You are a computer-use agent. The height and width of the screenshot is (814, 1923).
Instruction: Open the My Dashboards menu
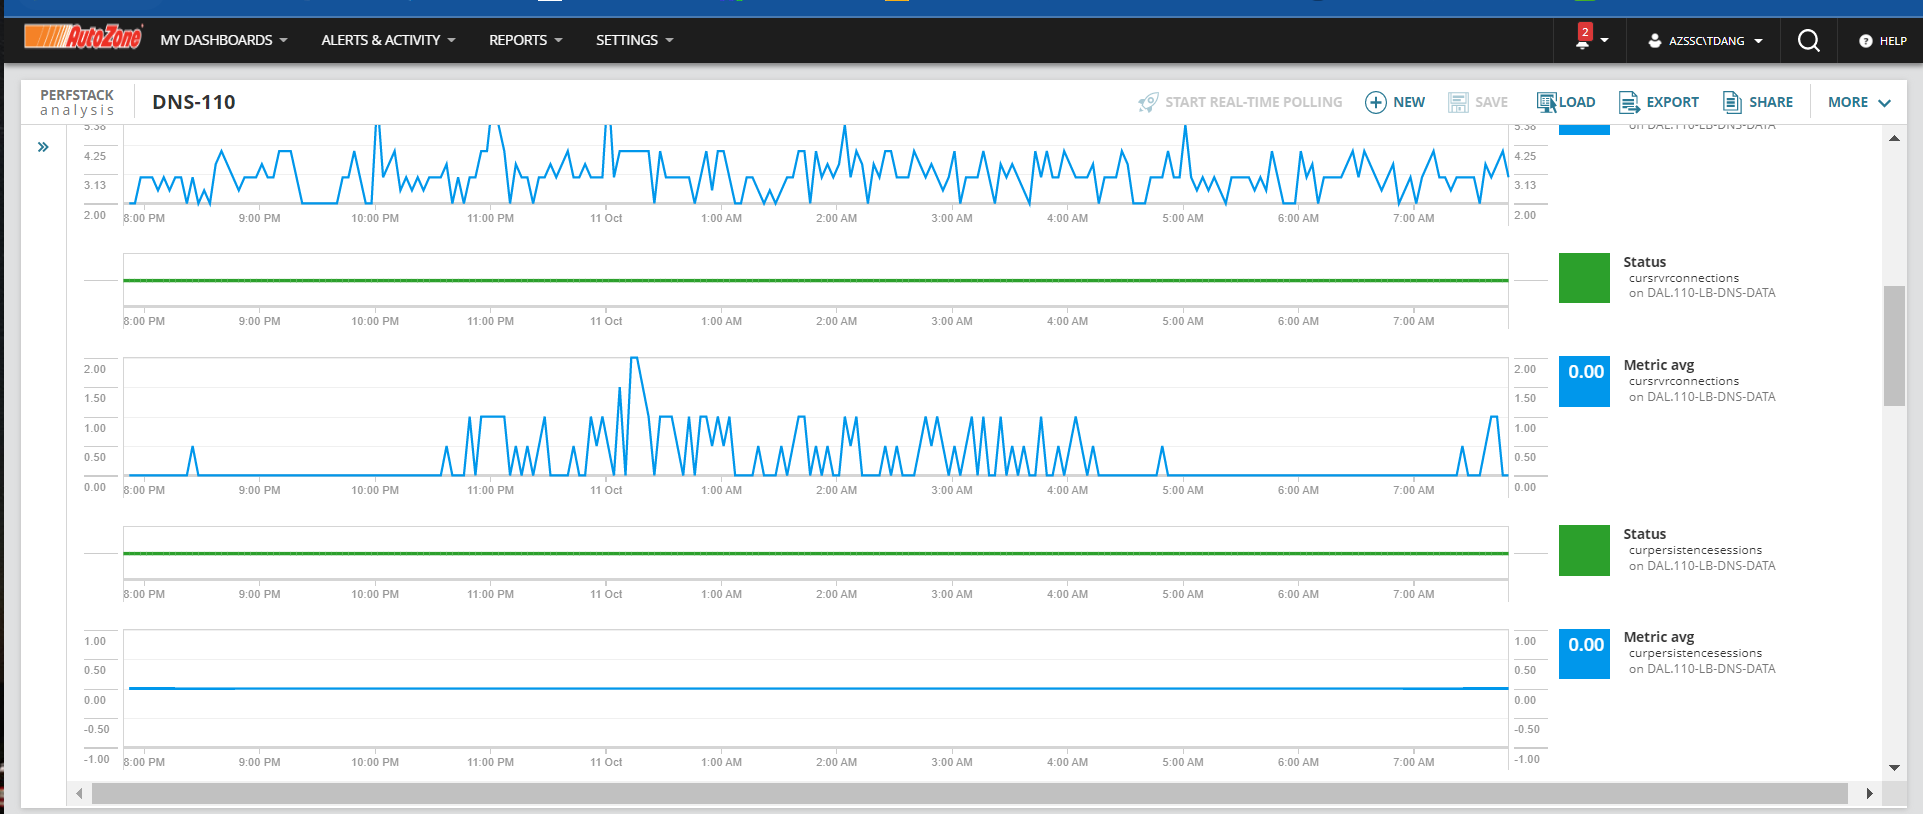coord(224,40)
